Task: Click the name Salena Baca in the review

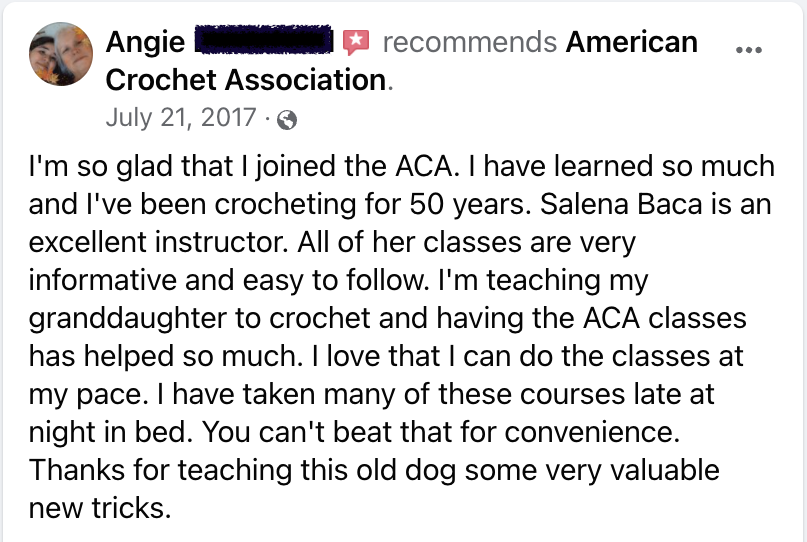Action: pos(621,204)
